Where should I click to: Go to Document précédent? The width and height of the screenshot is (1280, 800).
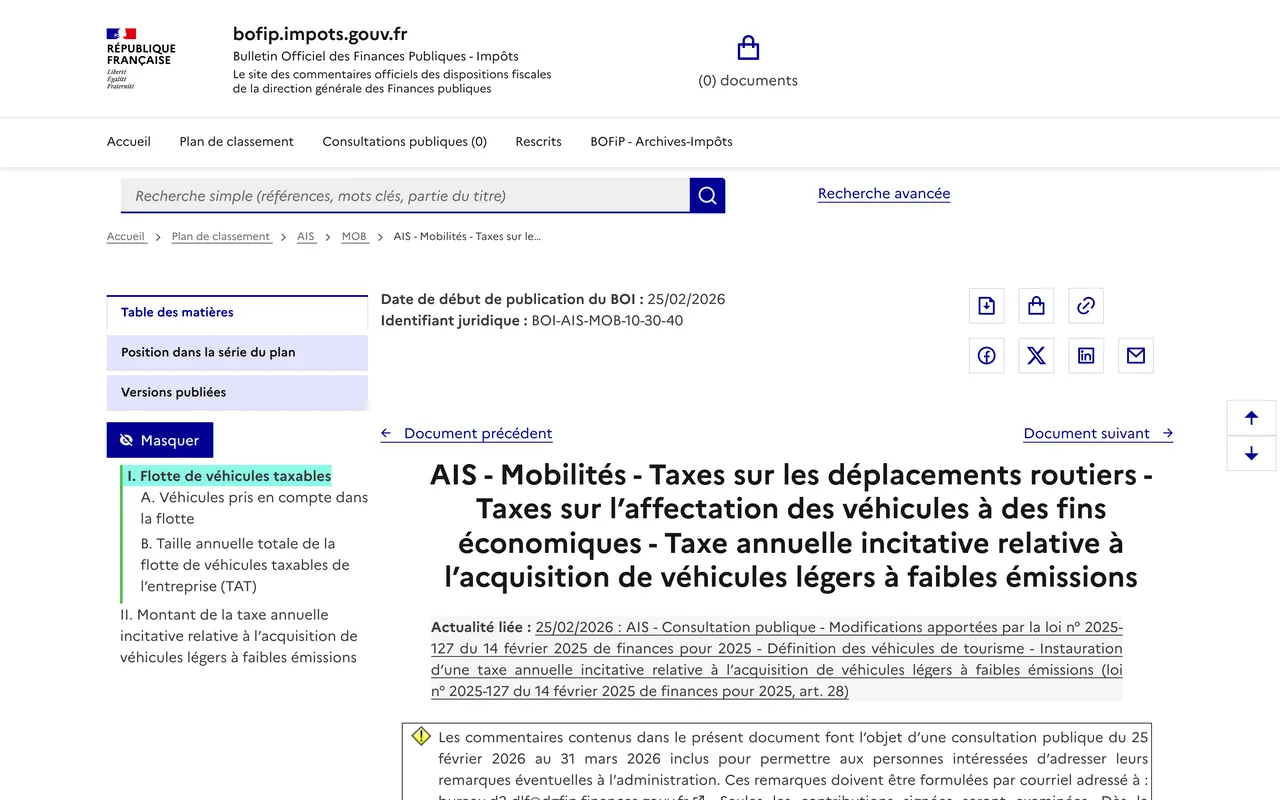pos(466,433)
